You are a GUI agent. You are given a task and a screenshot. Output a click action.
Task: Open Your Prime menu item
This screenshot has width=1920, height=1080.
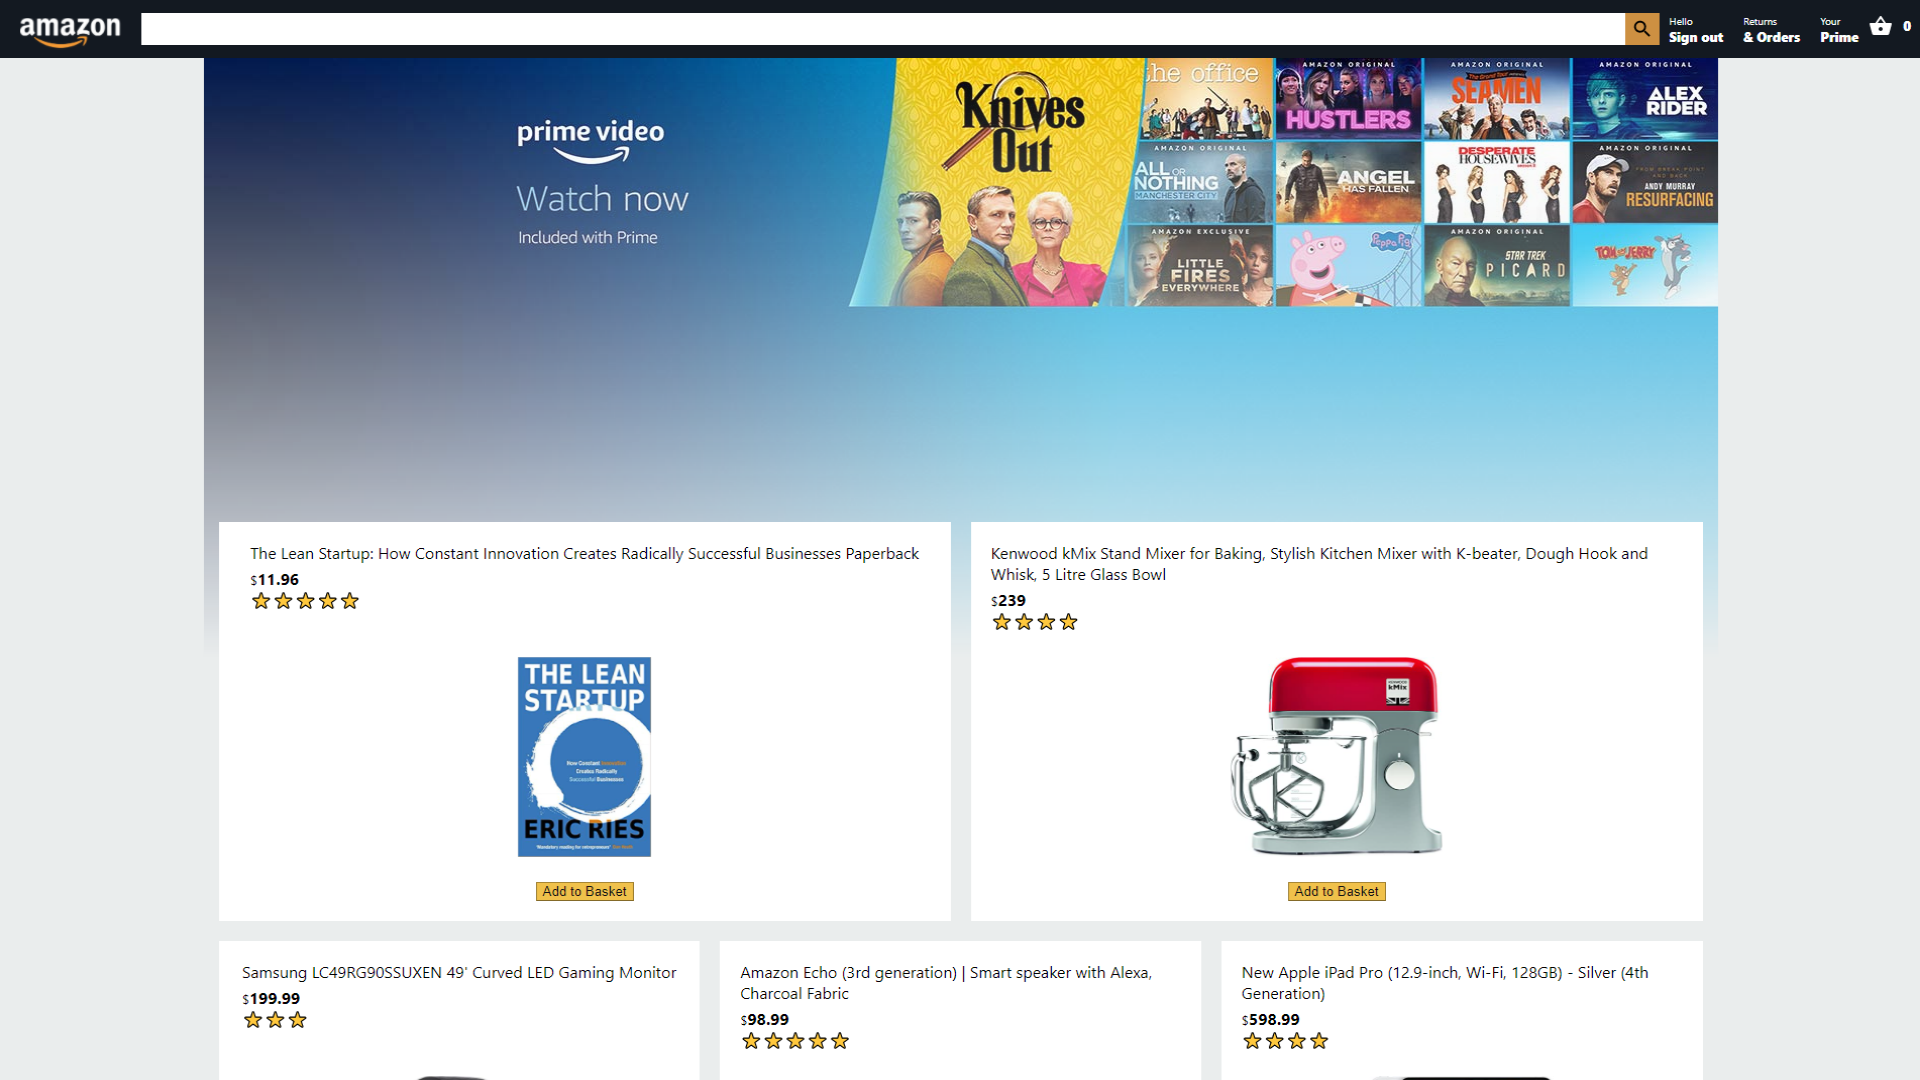(x=1839, y=30)
